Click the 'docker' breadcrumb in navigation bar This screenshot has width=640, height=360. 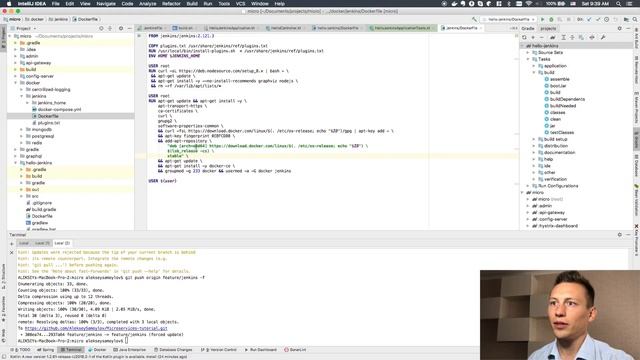(x=34, y=19)
